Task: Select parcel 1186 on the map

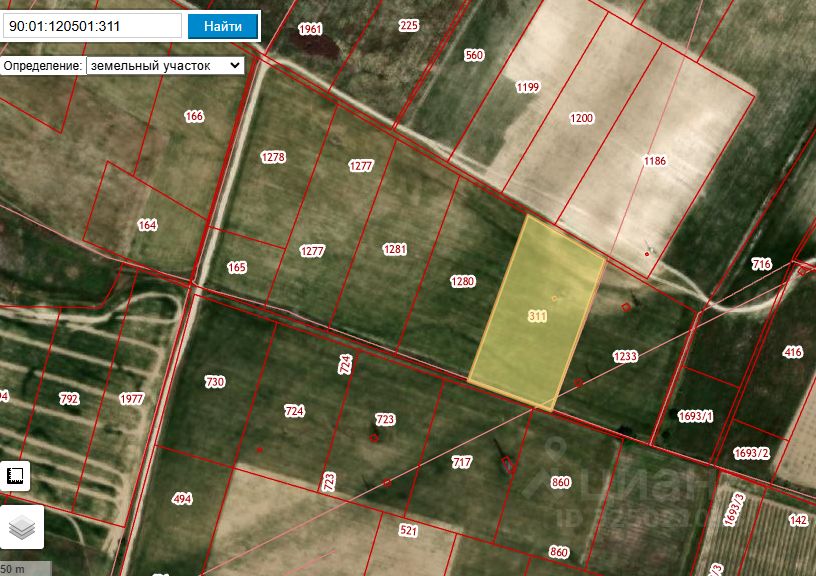Action: point(655,161)
